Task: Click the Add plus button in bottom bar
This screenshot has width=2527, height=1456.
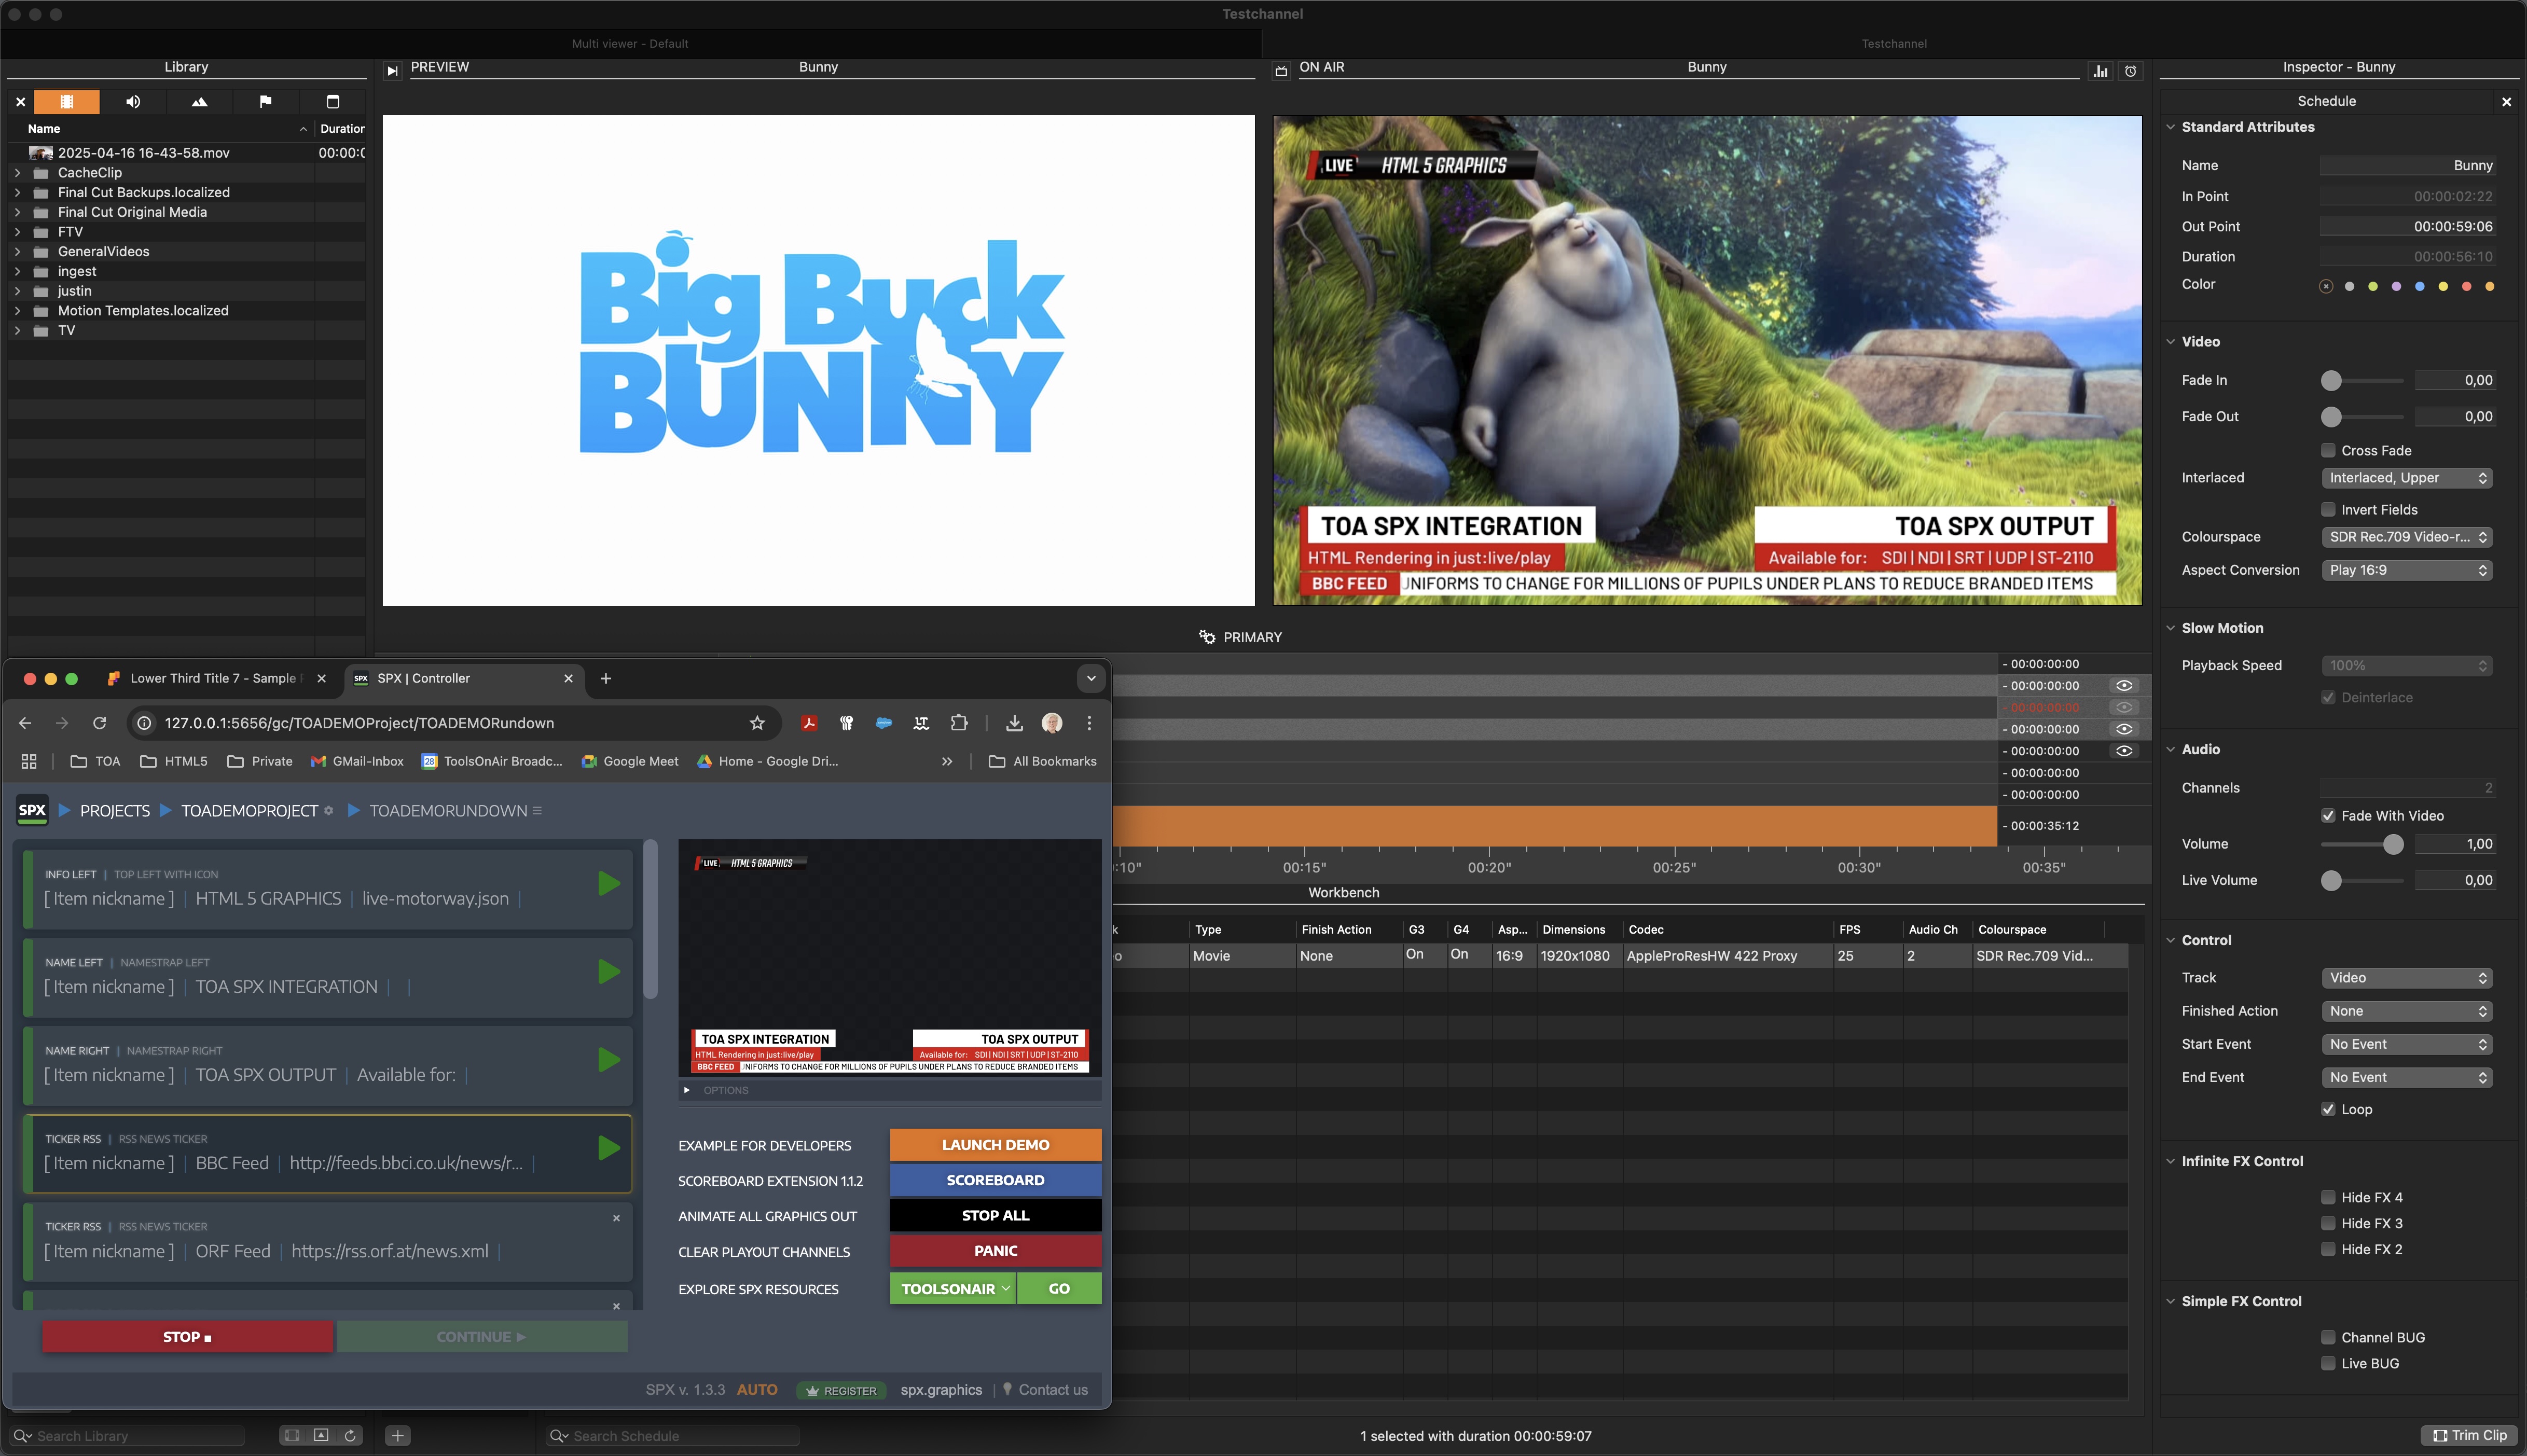Action: 397,1436
